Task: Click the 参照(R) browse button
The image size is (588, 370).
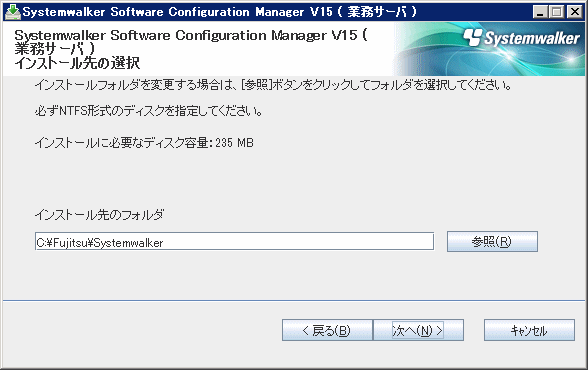Action: 492,241
